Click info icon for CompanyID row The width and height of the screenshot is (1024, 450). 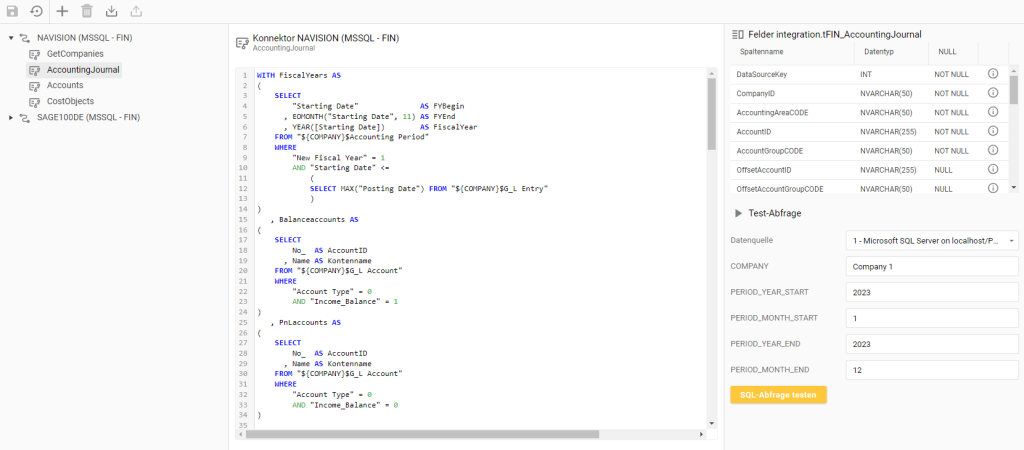pos(993,93)
